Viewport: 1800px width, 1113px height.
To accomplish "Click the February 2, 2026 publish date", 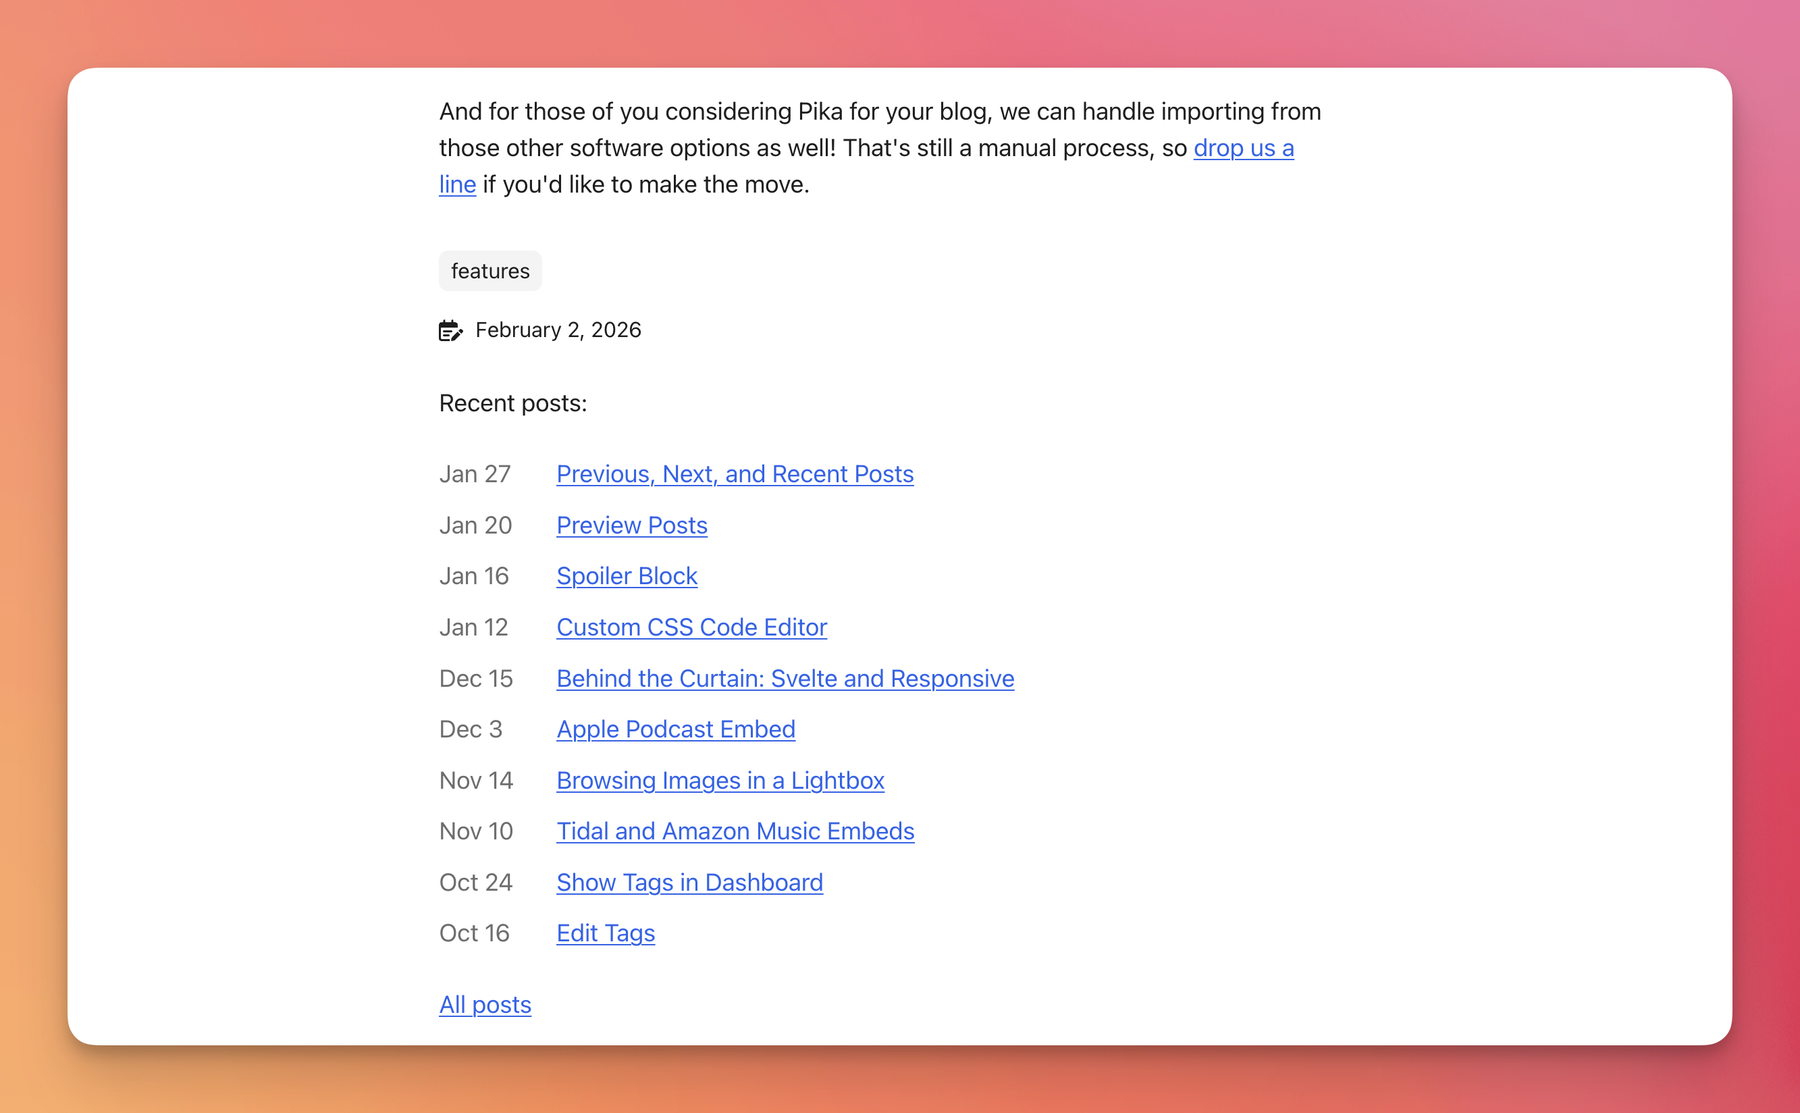I will (558, 330).
